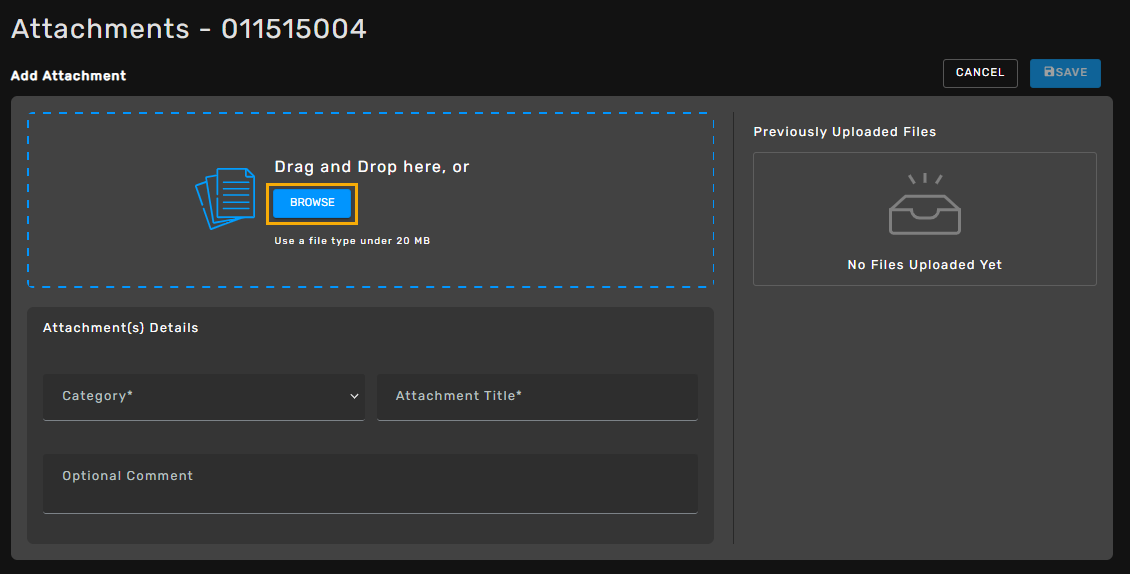
Task: Click the Attachments - 011515004 page title
Action: [189, 29]
